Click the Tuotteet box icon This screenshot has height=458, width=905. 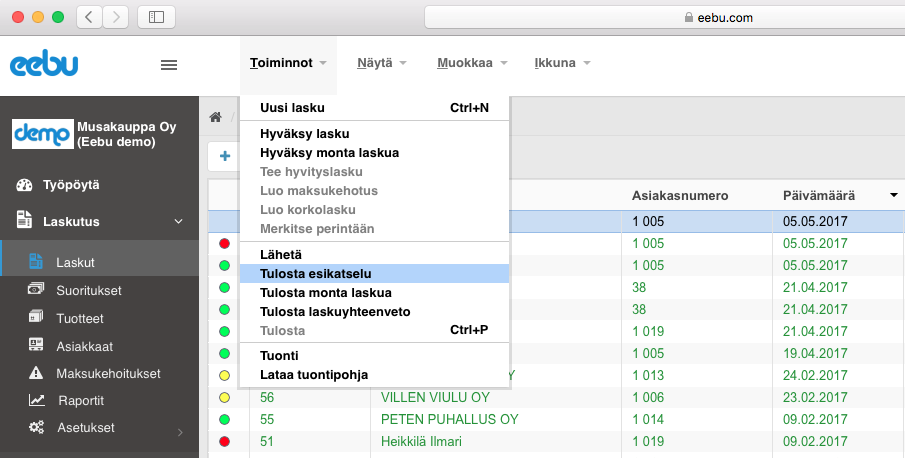coord(36,316)
